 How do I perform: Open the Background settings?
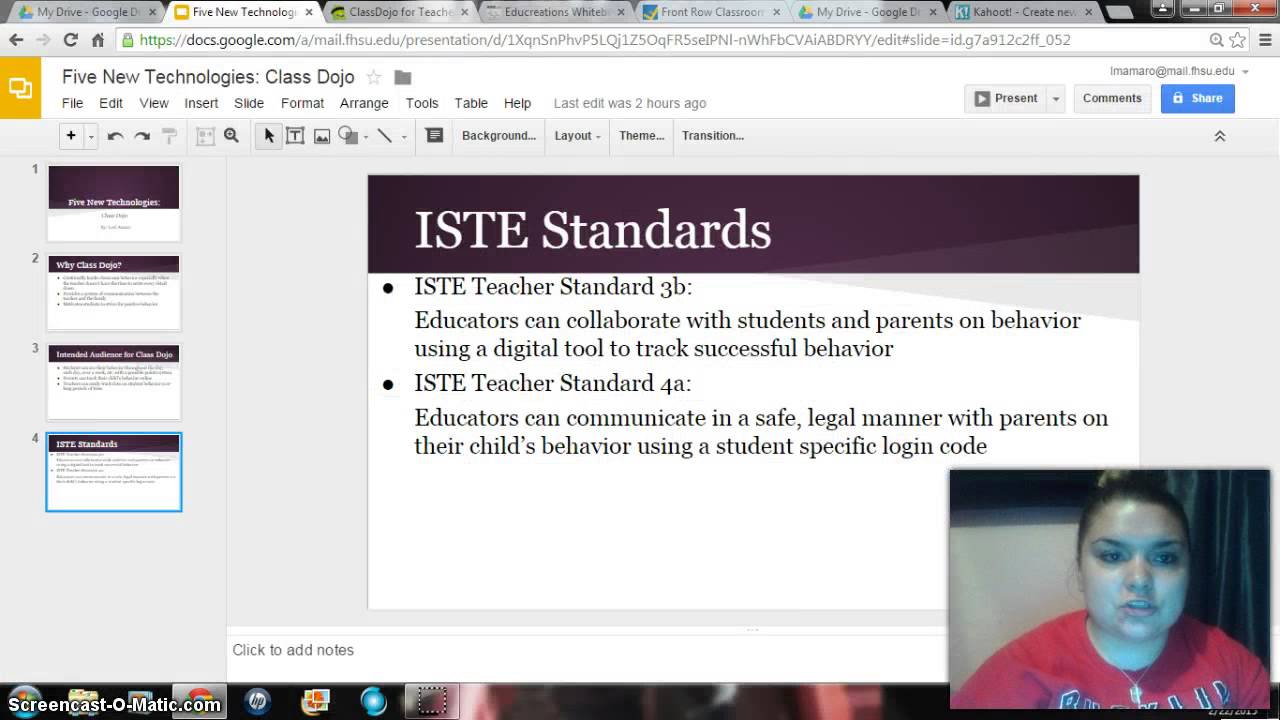(x=499, y=136)
